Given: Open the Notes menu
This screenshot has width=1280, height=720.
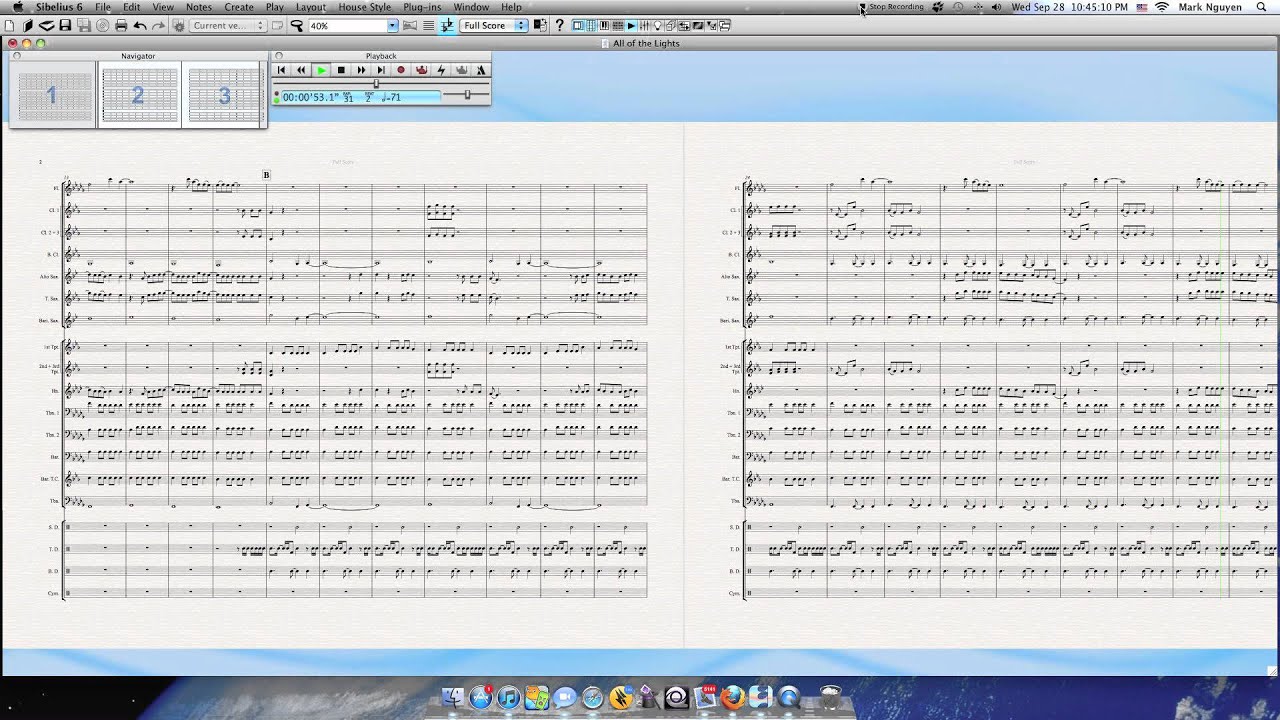Looking at the screenshot, I should coord(199,7).
